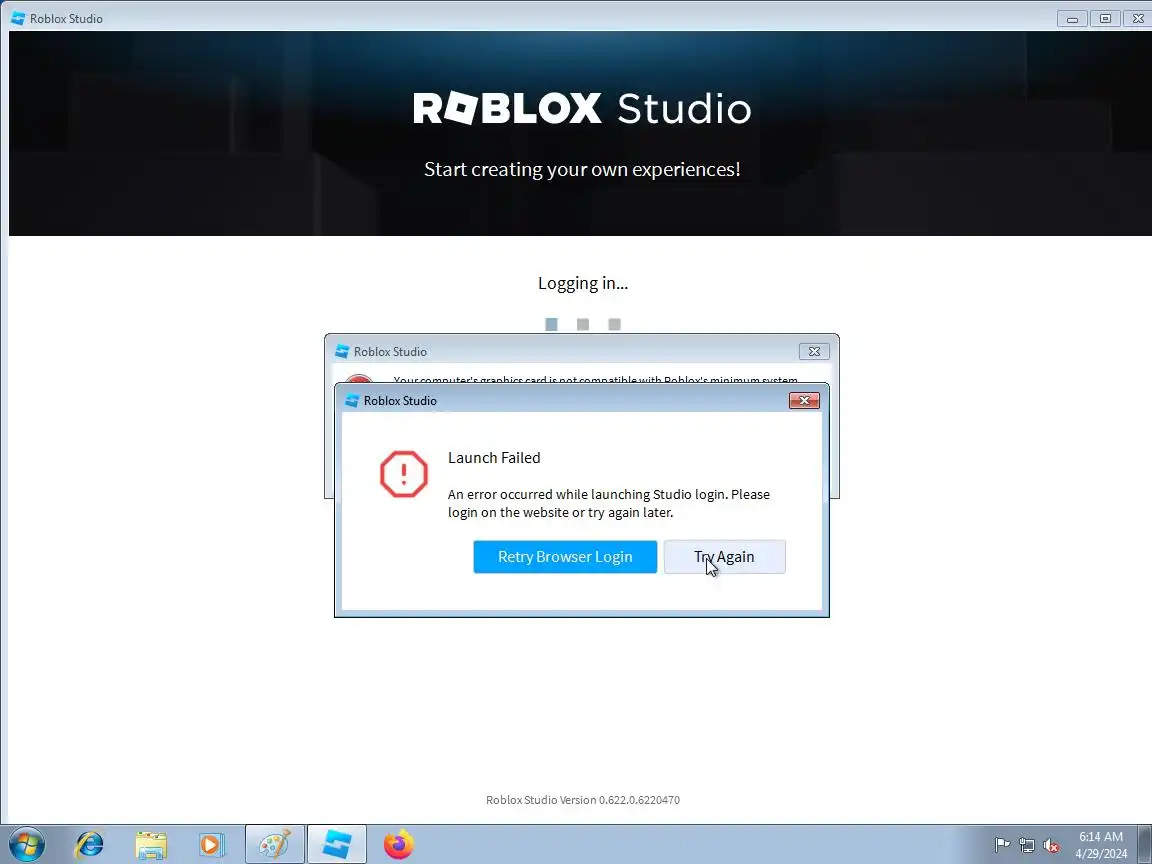
Task: Click the Roblox icon in Launch Failed title bar
Action: click(x=352, y=400)
